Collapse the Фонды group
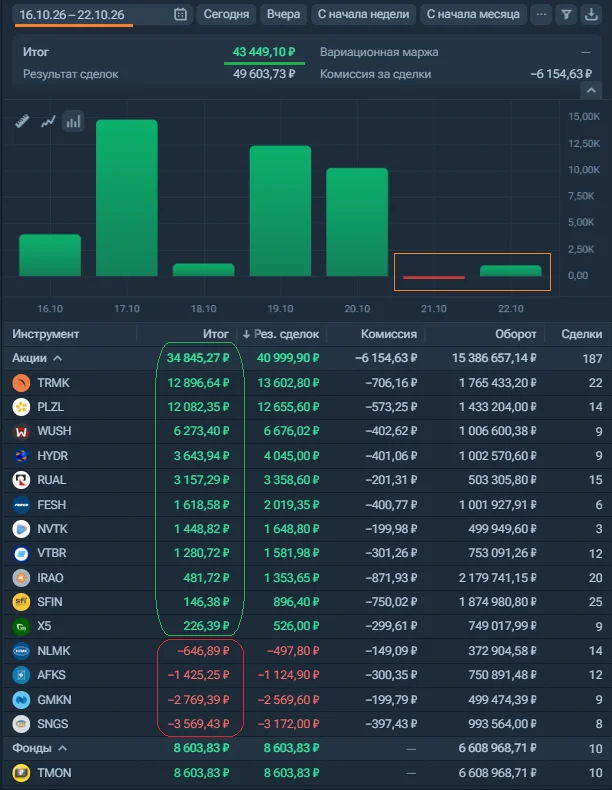Image resolution: width=612 pixels, height=790 pixels. (62, 748)
